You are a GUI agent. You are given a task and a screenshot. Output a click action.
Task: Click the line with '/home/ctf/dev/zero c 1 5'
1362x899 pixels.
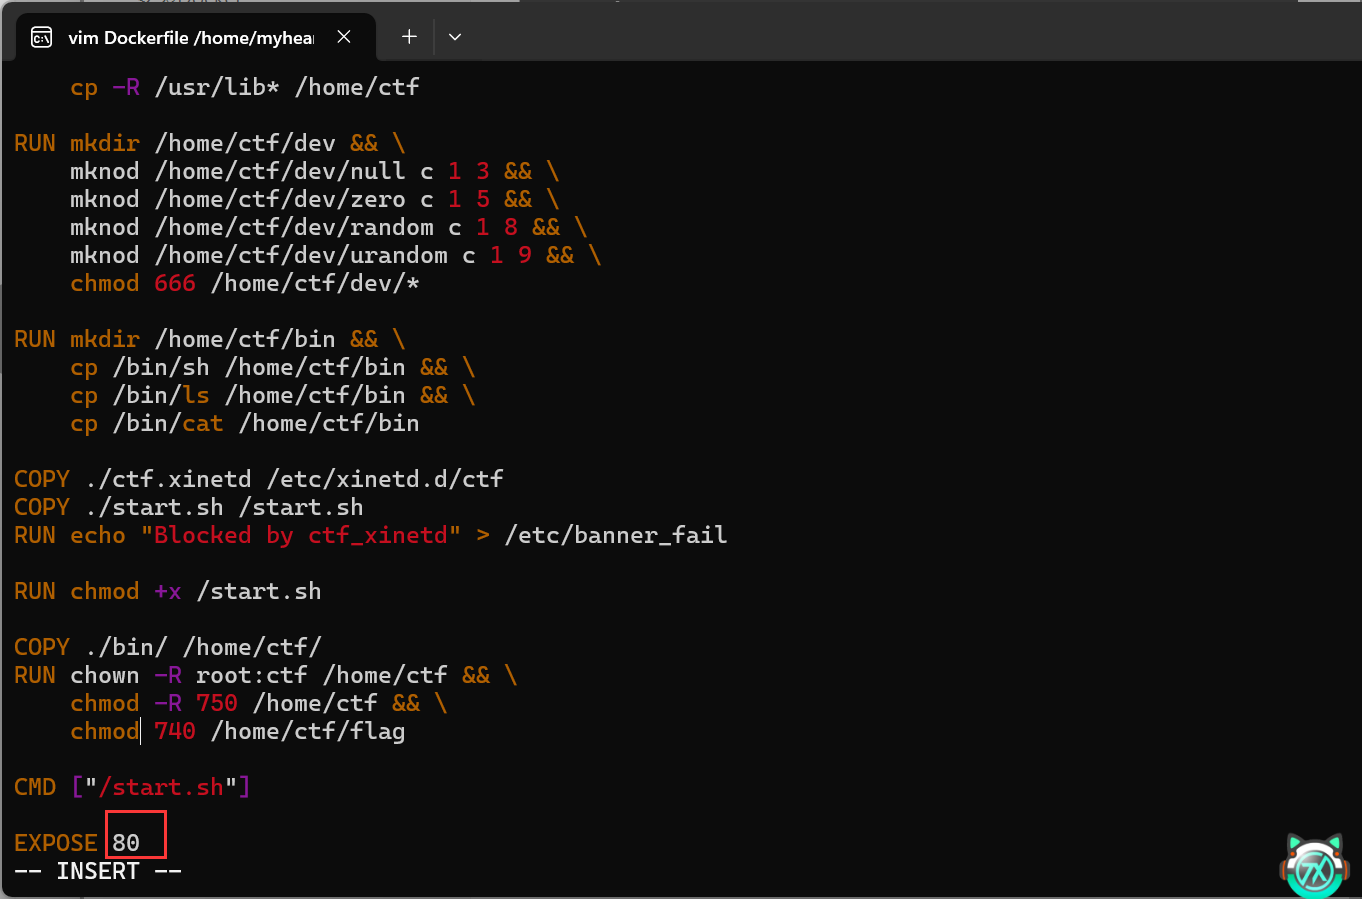315,200
